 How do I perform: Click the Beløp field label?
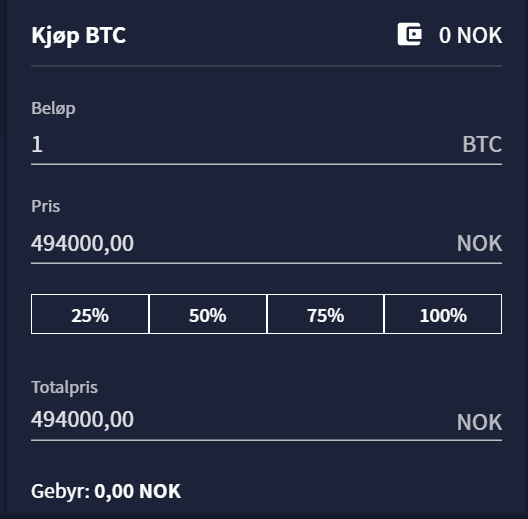point(53,109)
